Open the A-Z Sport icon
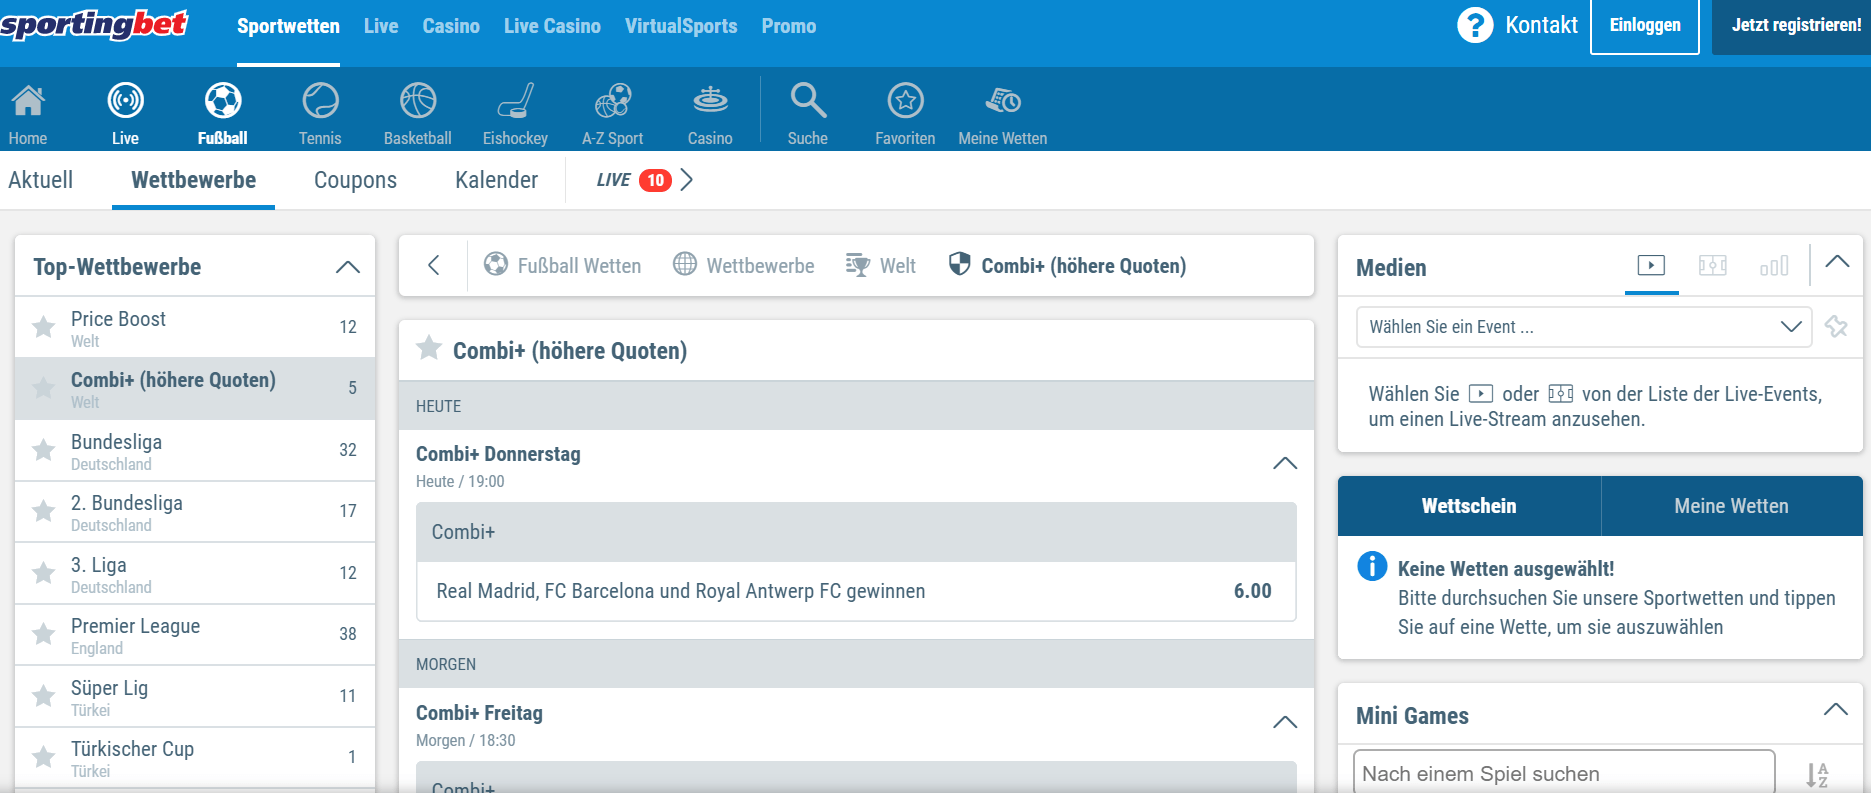The width and height of the screenshot is (1871, 797). tap(613, 100)
